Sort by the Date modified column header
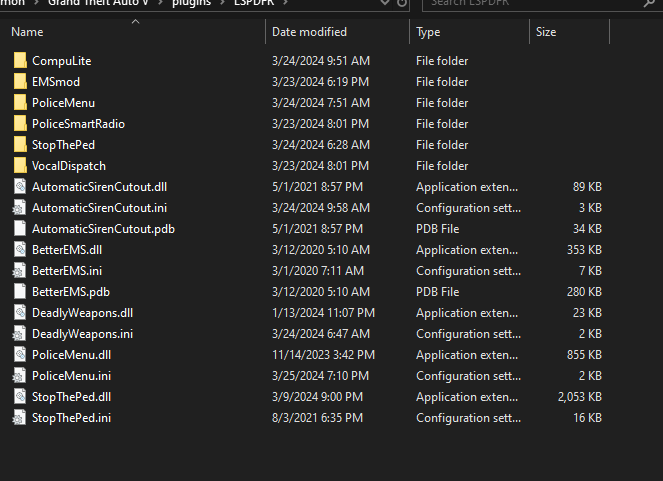 (309, 32)
